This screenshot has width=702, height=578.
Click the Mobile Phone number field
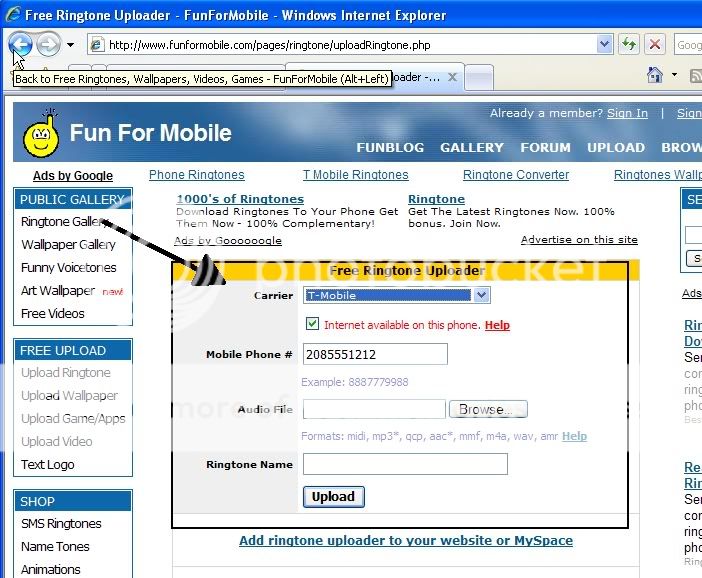click(375, 354)
